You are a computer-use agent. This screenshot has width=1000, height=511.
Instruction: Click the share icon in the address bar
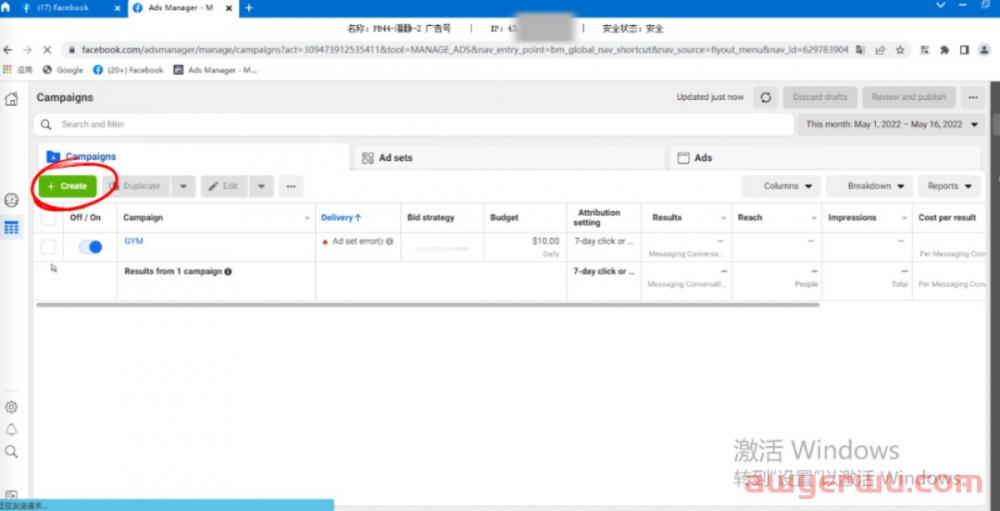tap(880, 50)
